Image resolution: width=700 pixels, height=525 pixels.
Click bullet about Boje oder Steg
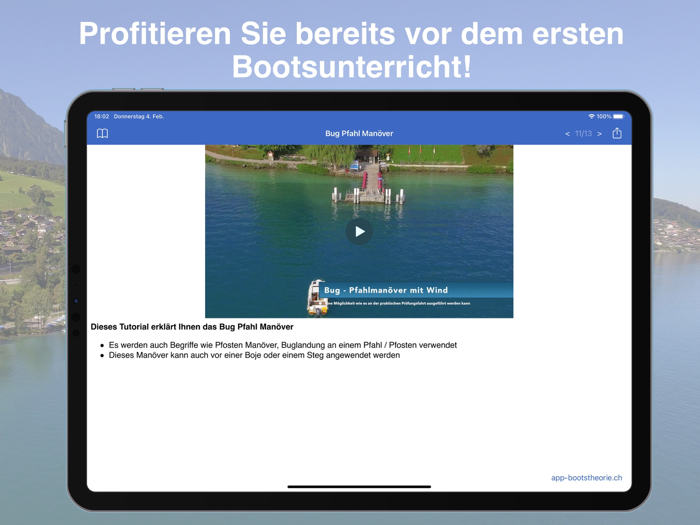pyautogui.click(x=254, y=355)
